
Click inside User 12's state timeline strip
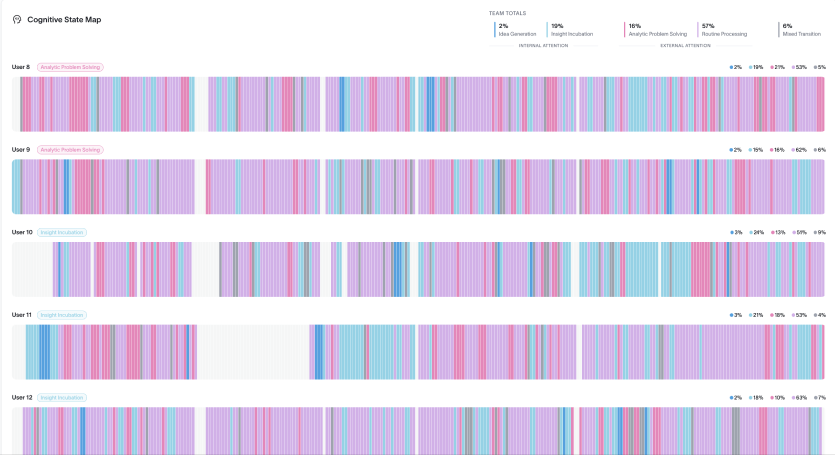418,430
